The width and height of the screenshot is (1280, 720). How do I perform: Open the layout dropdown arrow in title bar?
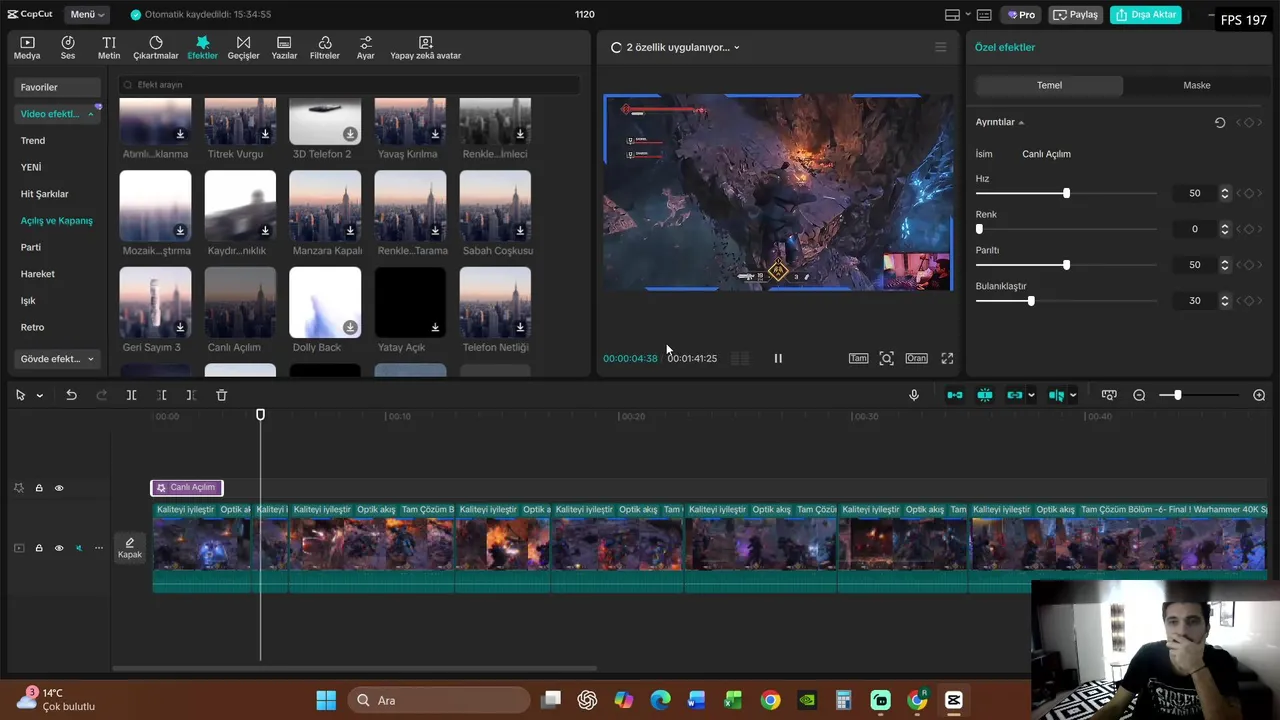coord(968,15)
